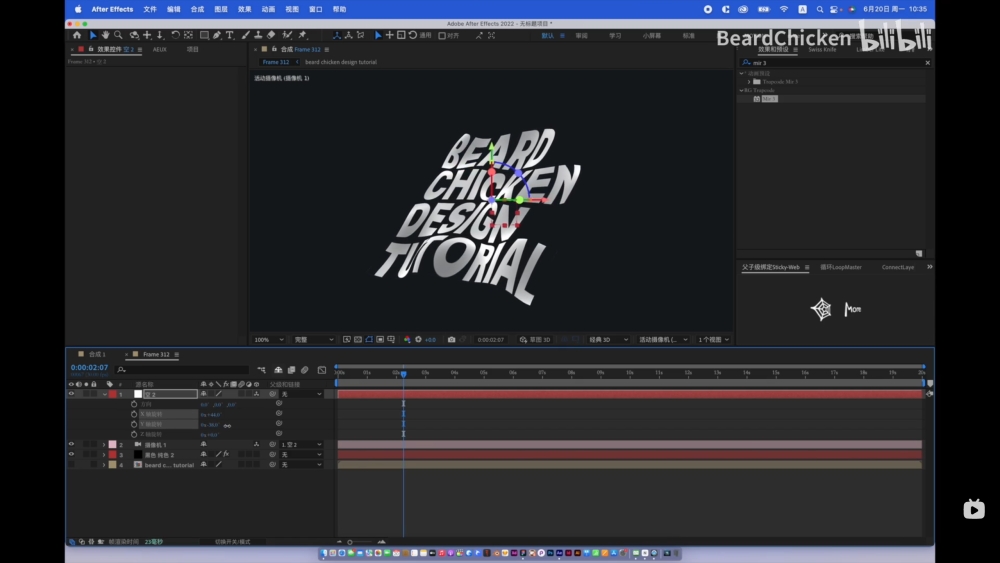This screenshot has height=563, width=1000.
Task: Select the Brush tool
Action: [x=246, y=36]
